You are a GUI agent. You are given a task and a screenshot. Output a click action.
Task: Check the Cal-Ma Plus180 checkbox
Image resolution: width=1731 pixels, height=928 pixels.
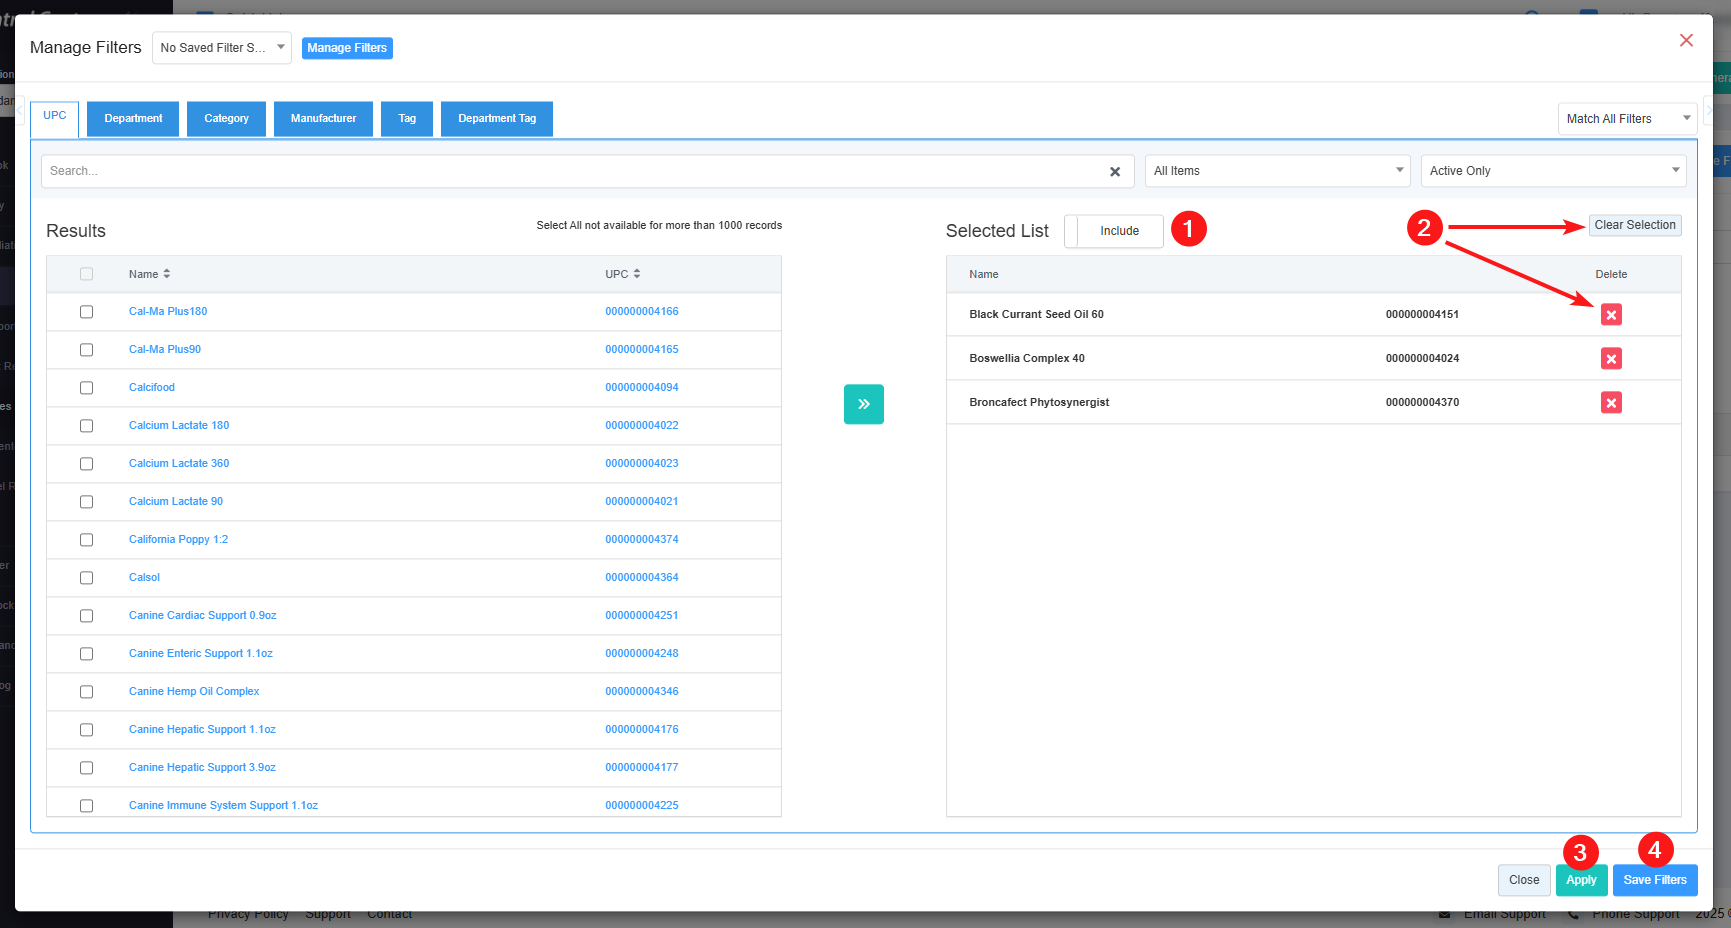87,312
